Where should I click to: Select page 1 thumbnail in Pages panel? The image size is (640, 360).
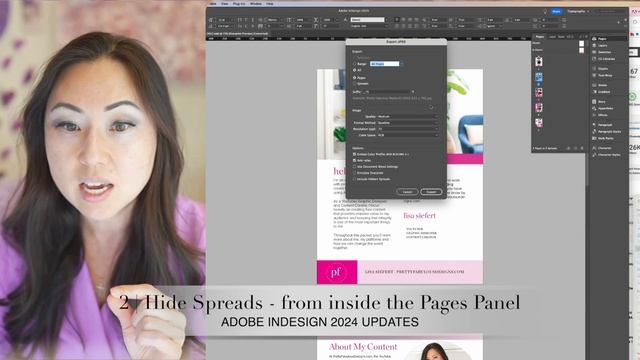point(539,61)
